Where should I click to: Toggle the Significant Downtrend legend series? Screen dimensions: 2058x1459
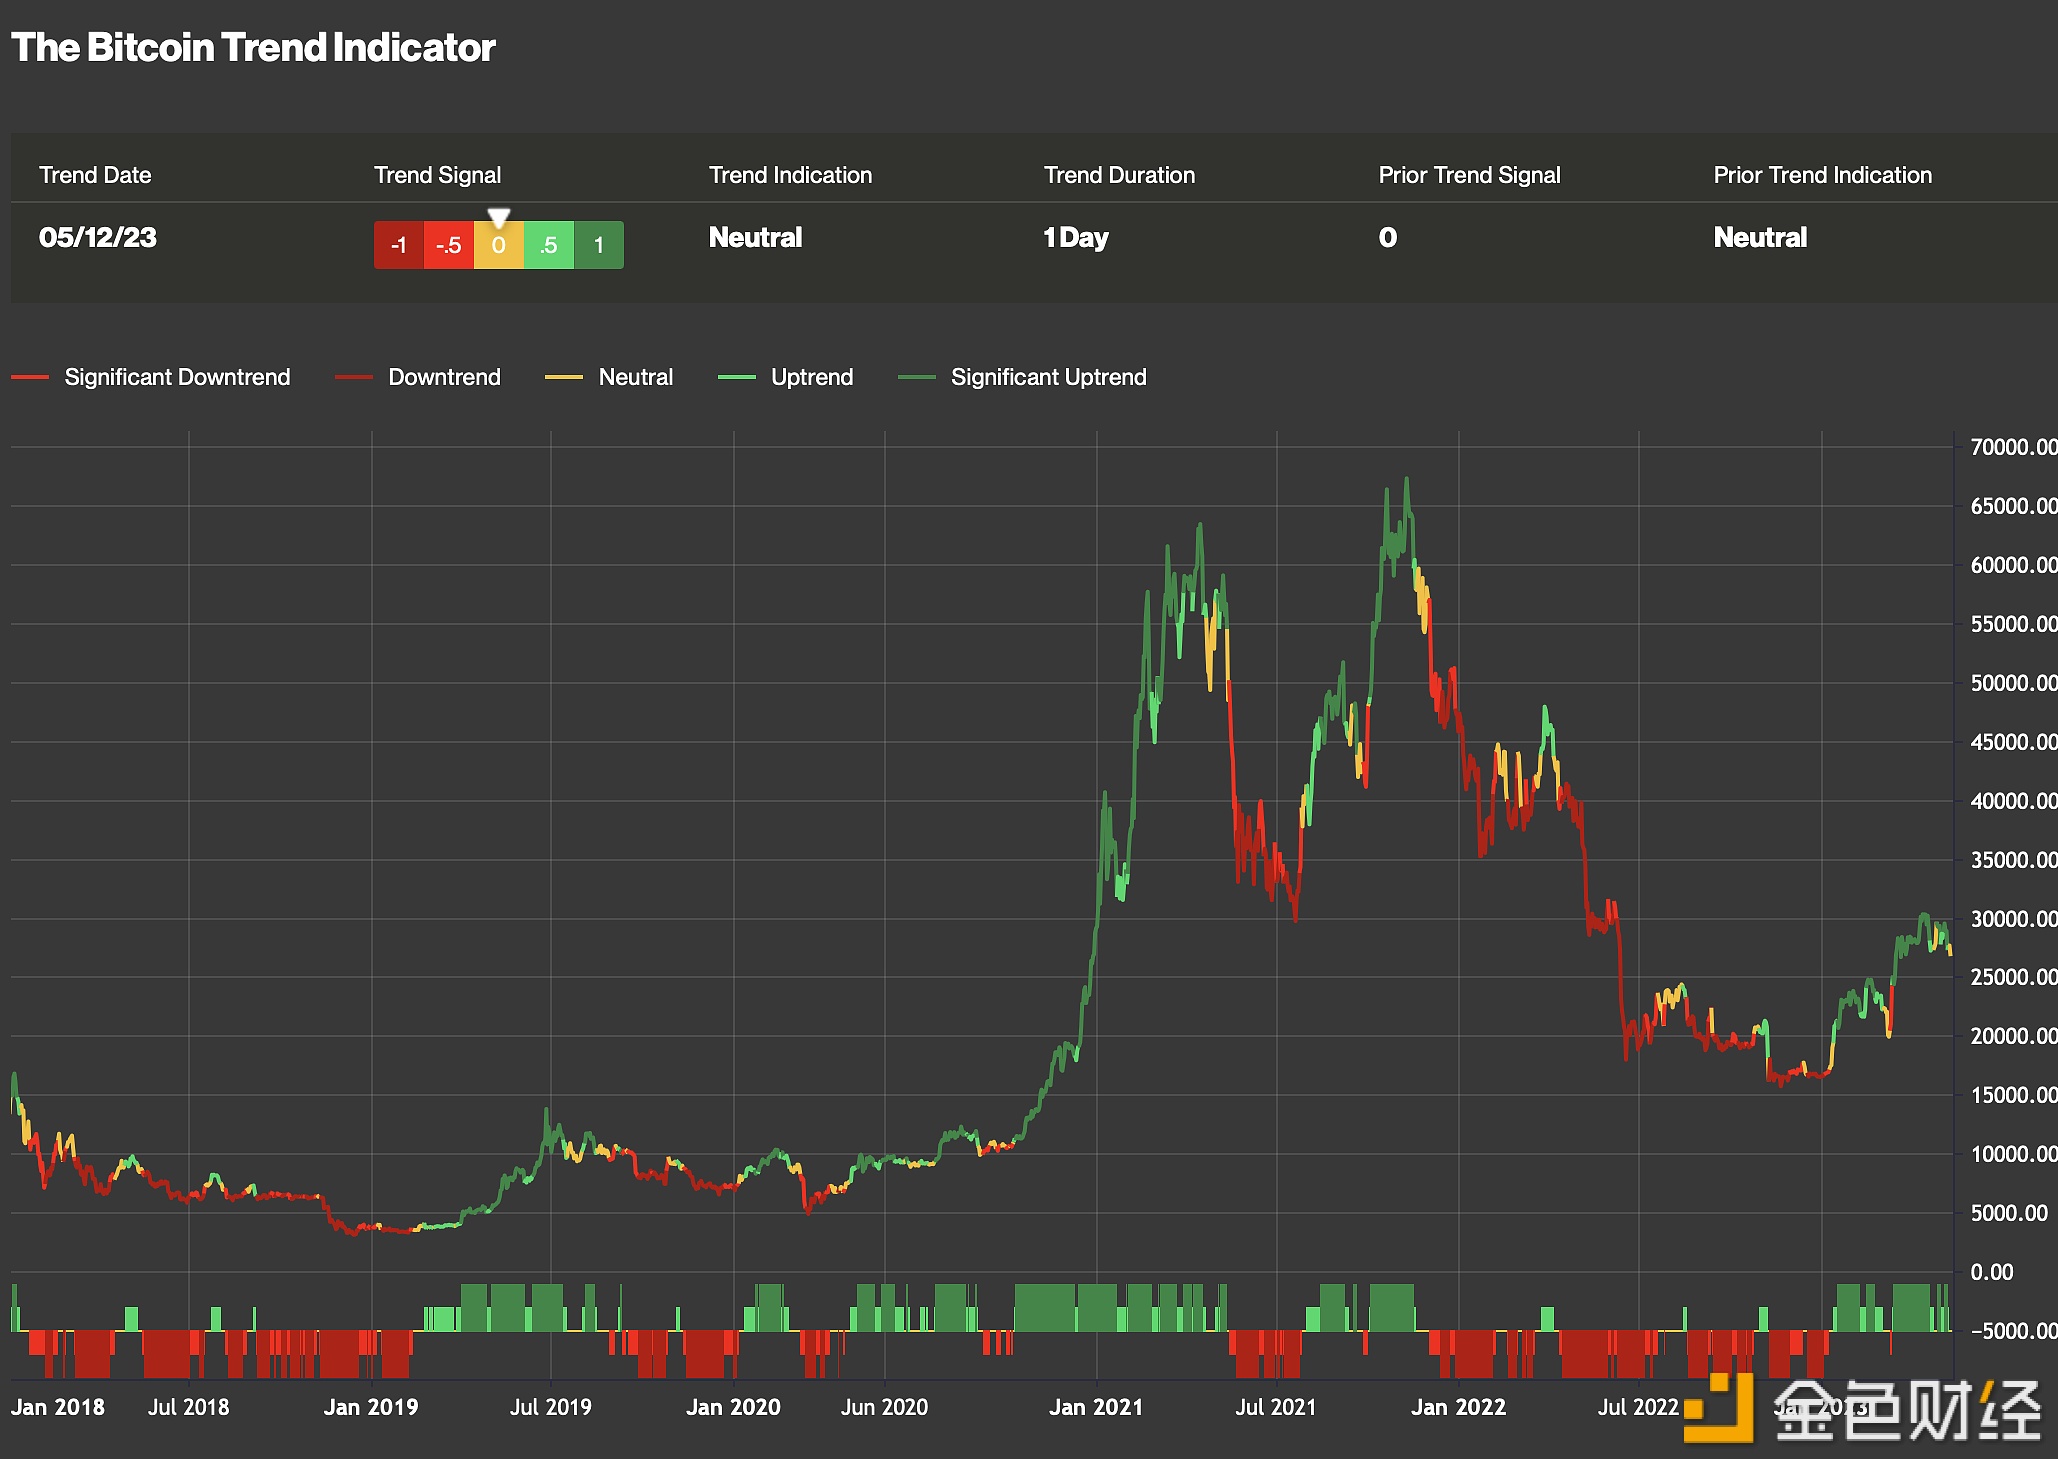(176, 377)
